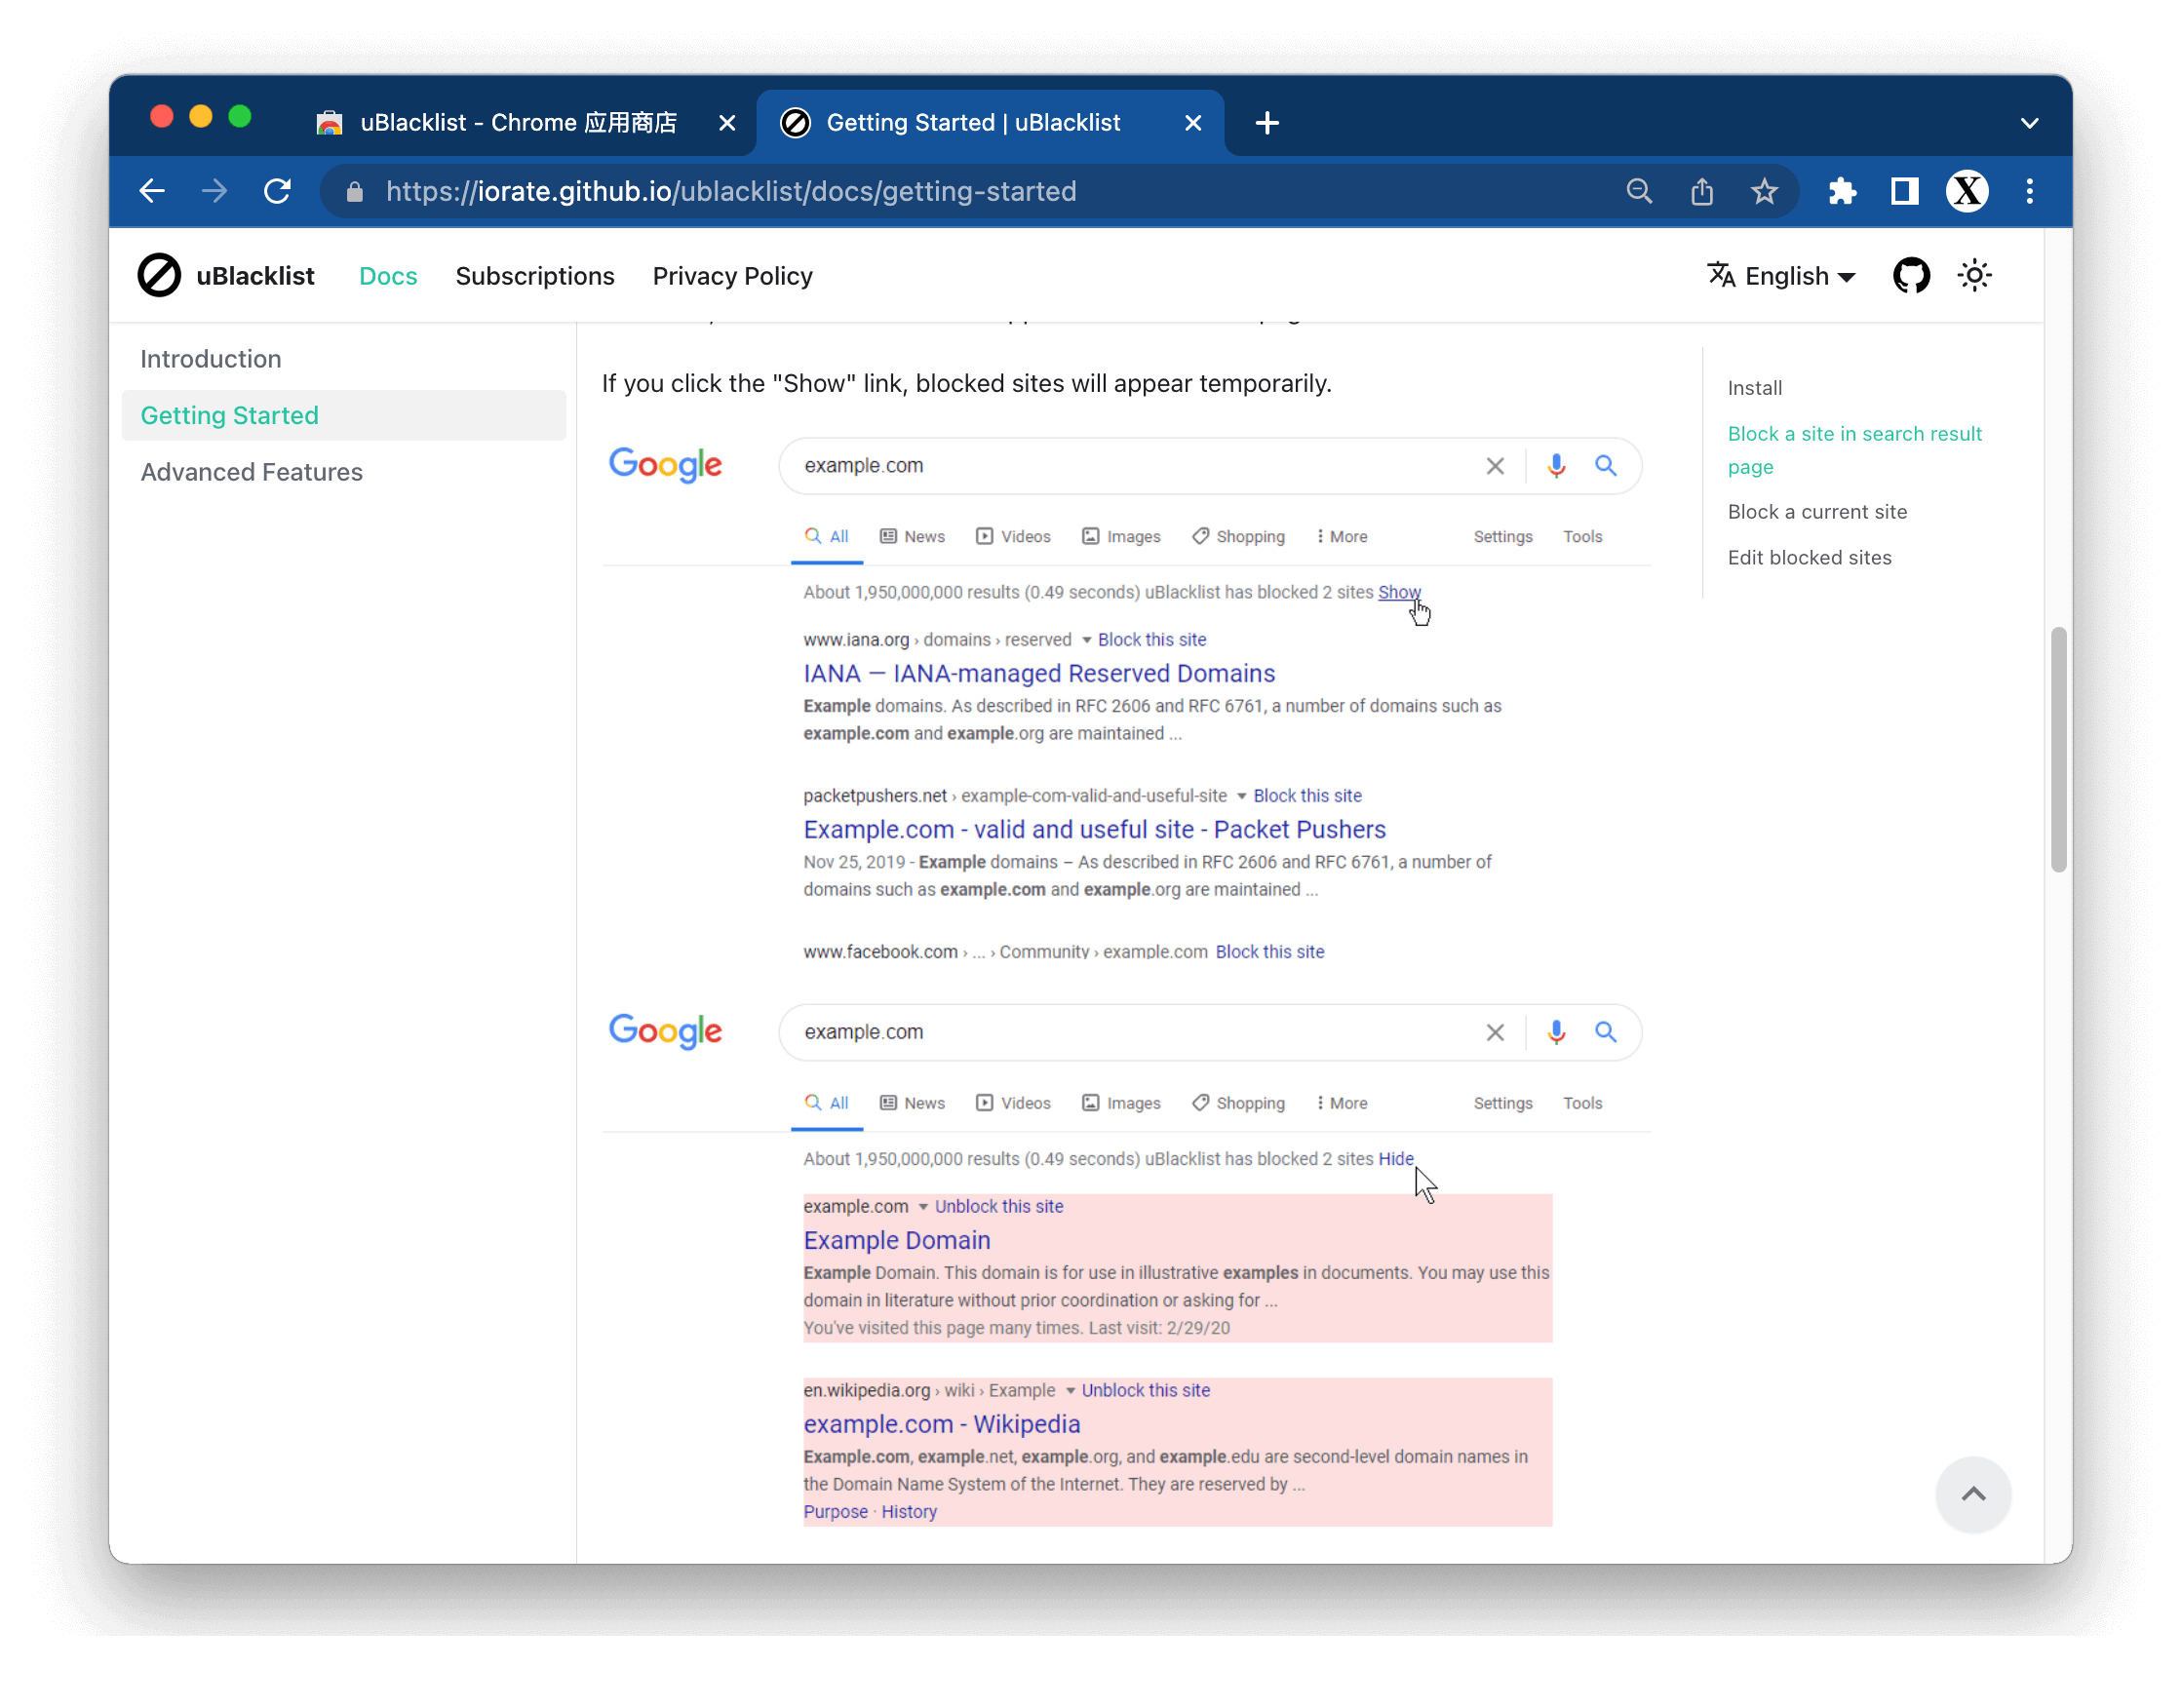The image size is (2182, 1708).
Task: Open a new tab with plus button
Action: [1266, 123]
